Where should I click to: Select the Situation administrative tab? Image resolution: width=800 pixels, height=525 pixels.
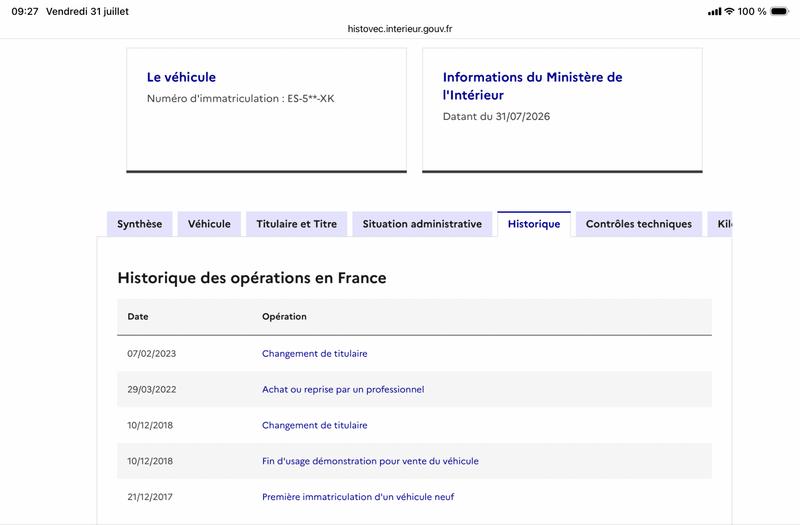pos(422,224)
